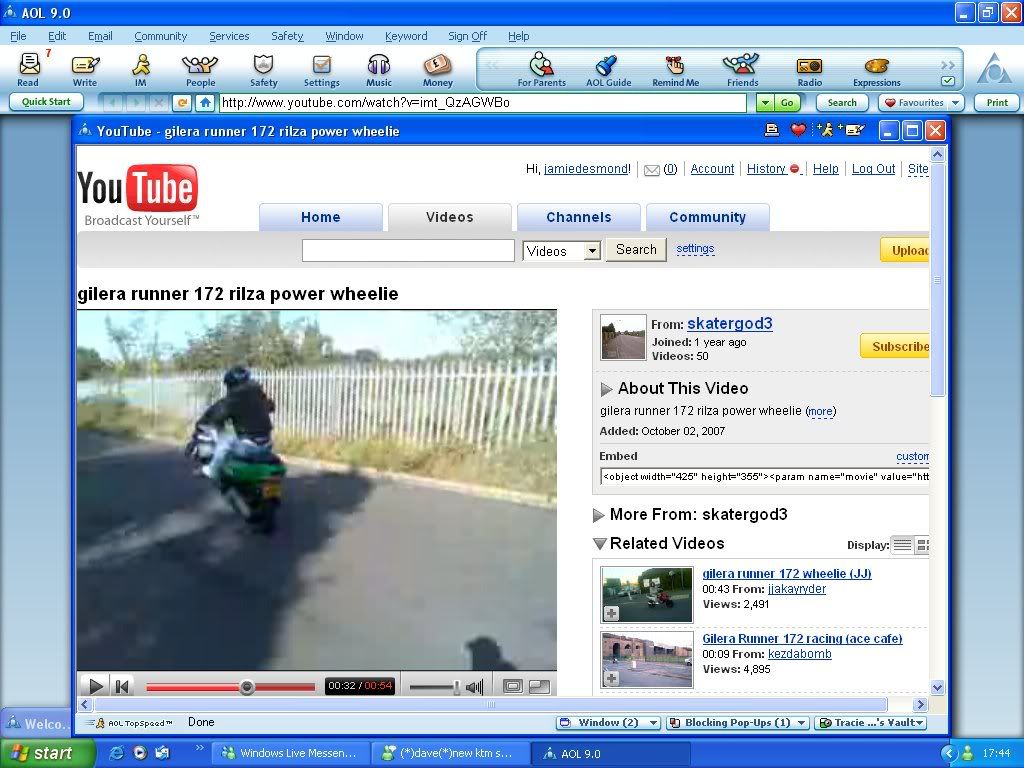Toggle video player size icon

[539, 686]
